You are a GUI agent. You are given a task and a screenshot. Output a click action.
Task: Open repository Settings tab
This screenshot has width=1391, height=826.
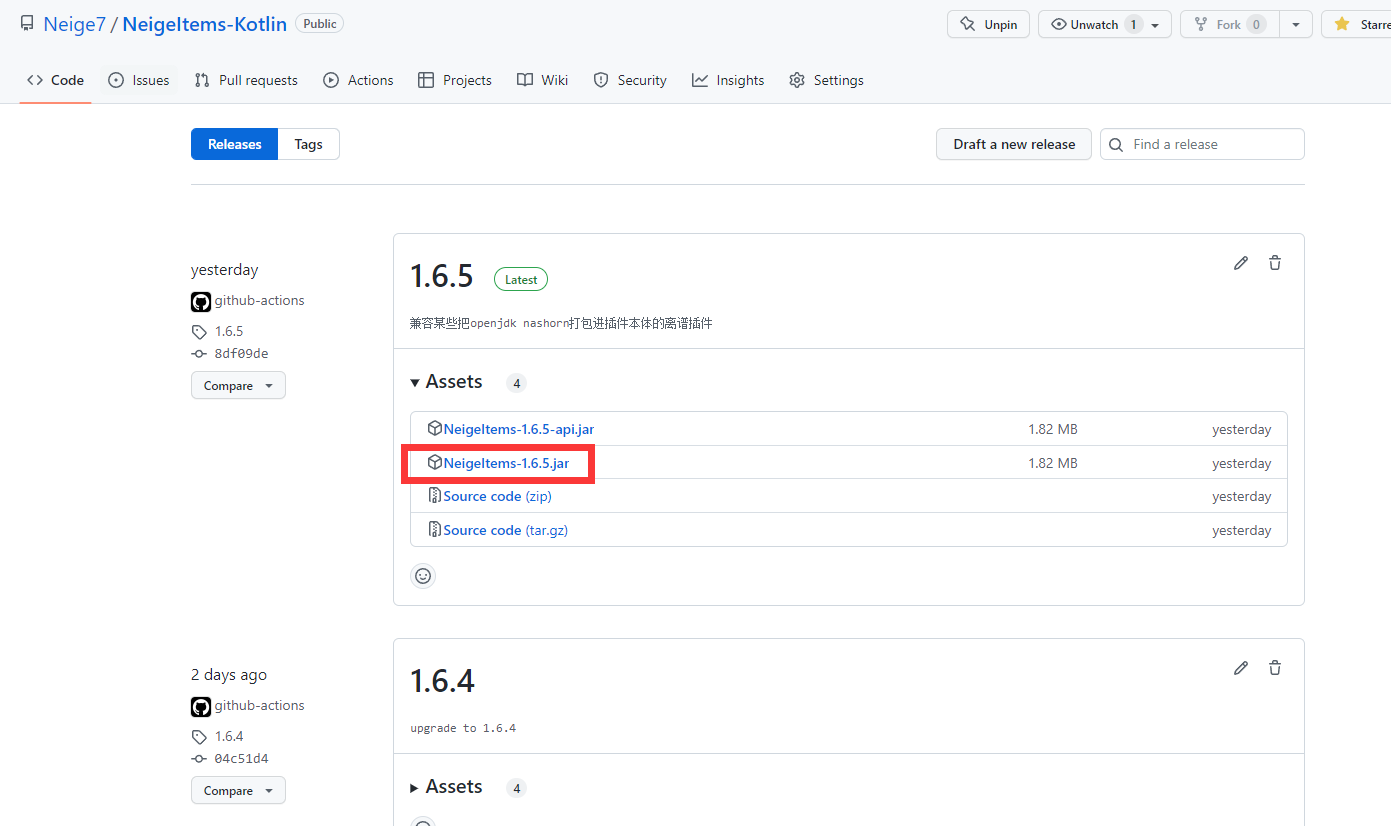826,80
